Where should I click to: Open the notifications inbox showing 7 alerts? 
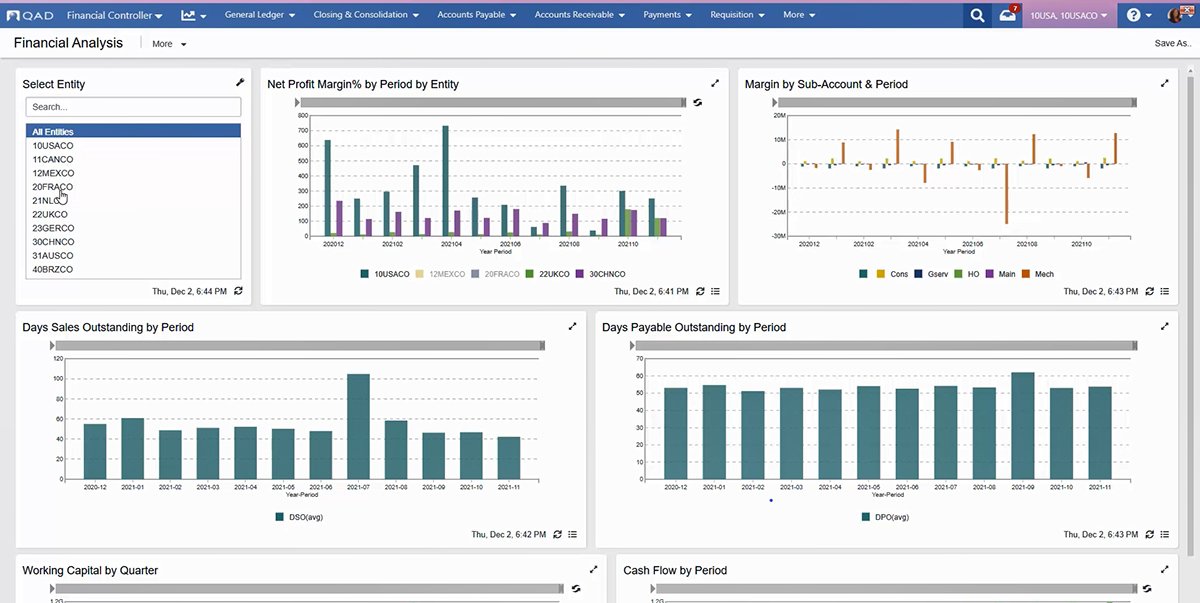1008,15
